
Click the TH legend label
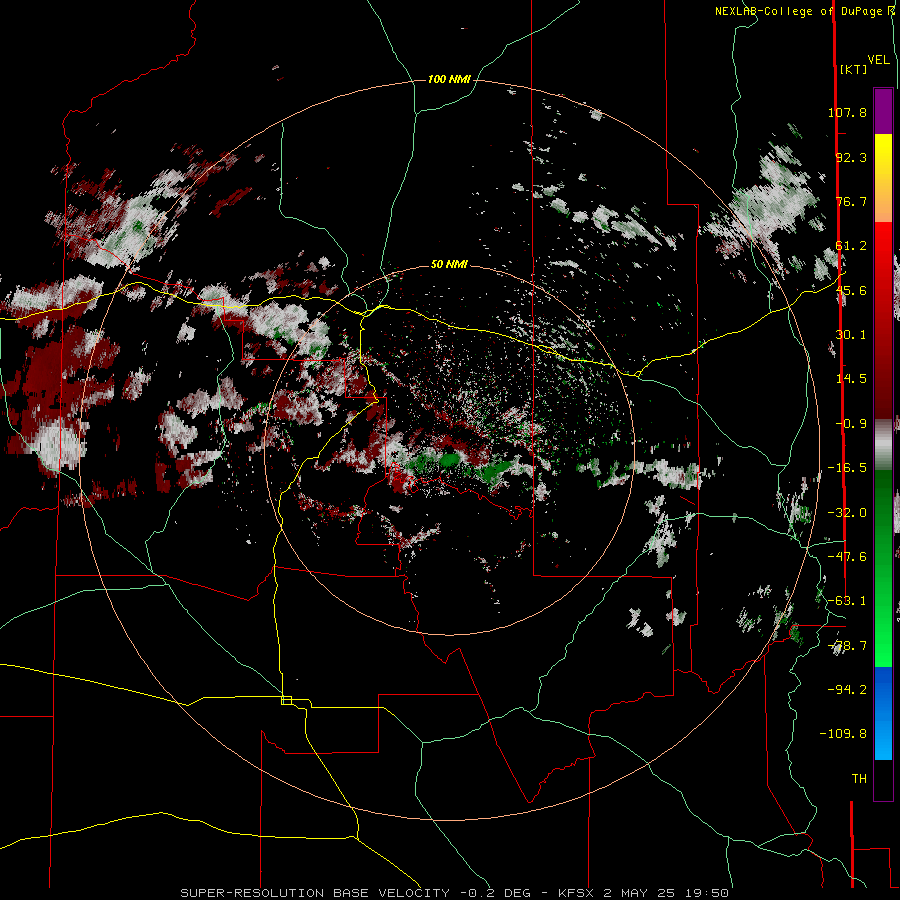(x=859, y=779)
